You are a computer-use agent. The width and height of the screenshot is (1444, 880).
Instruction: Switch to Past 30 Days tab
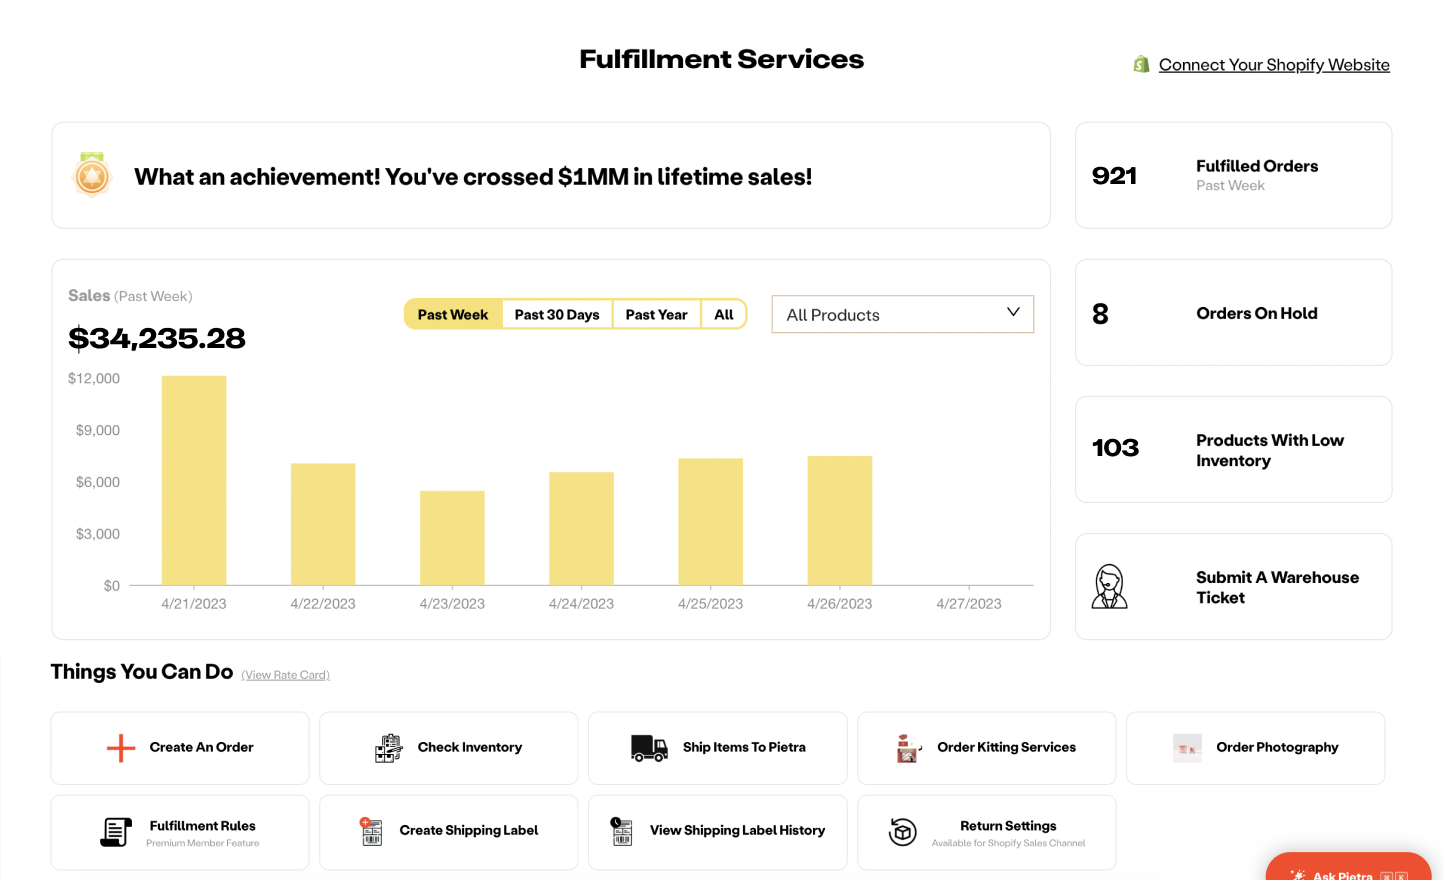pos(557,315)
